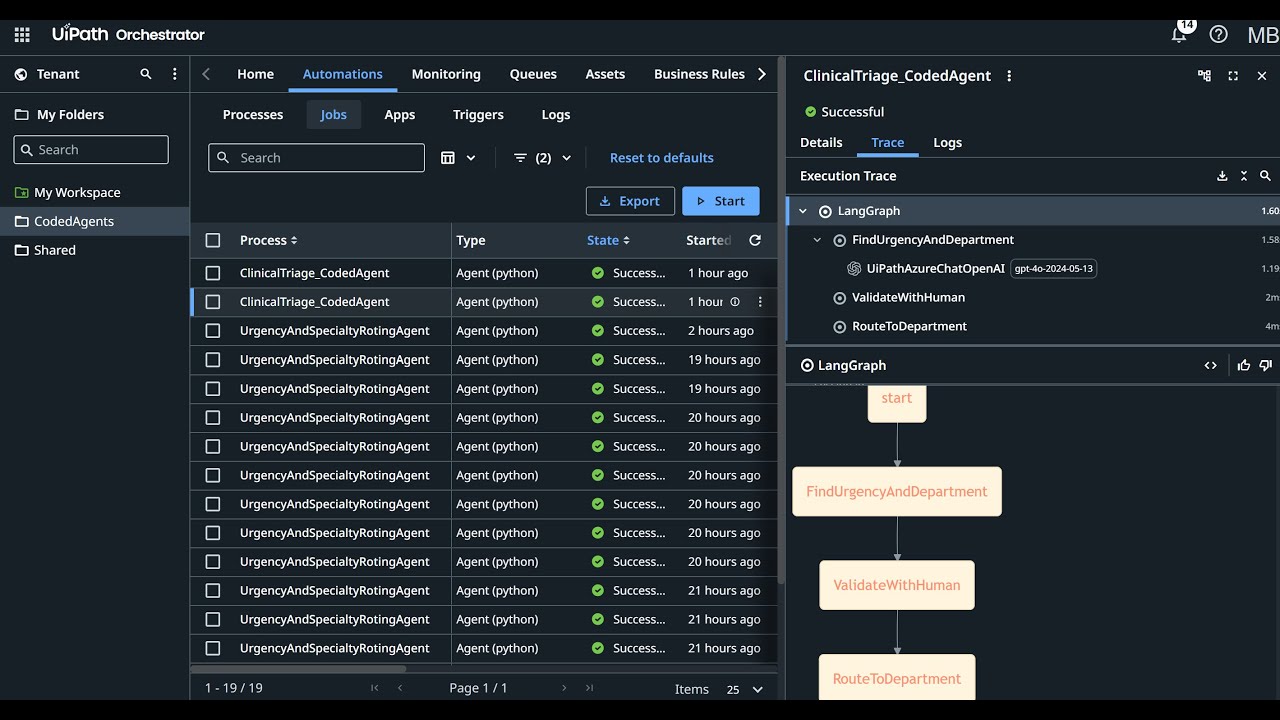Go to first page of jobs
Screen dimensions: 1280x720
point(375,688)
